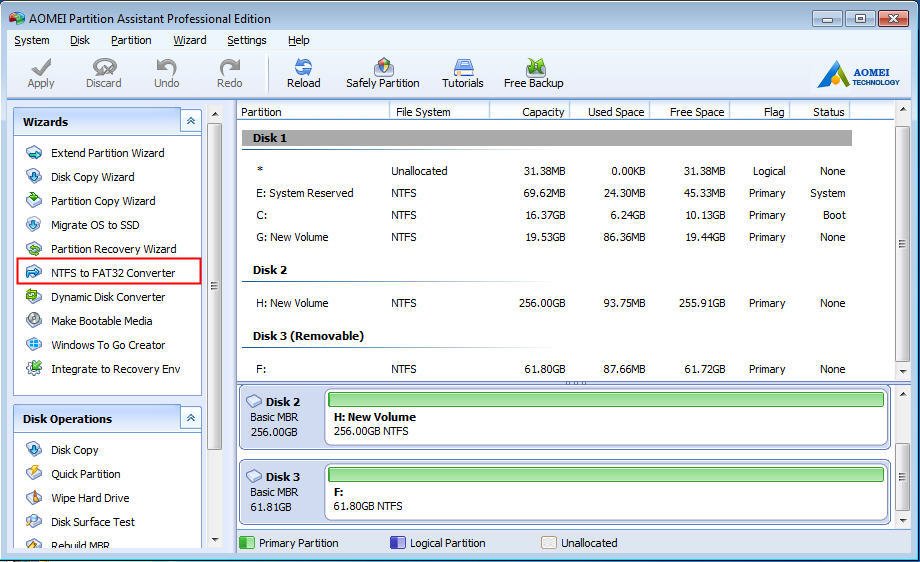The image size is (920, 562).
Task: Click the Disk 2 list heading
Action: point(270,270)
